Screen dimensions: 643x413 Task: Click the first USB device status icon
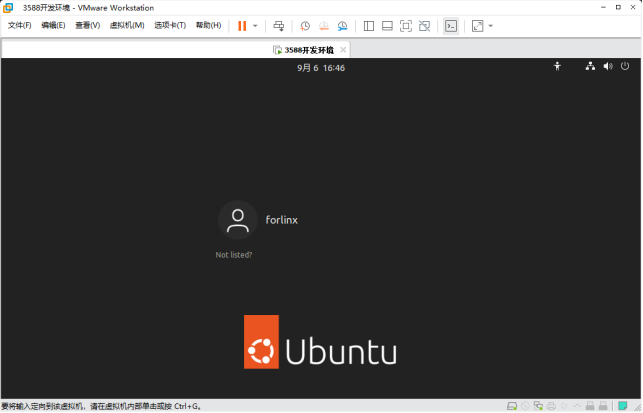click(590, 406)
